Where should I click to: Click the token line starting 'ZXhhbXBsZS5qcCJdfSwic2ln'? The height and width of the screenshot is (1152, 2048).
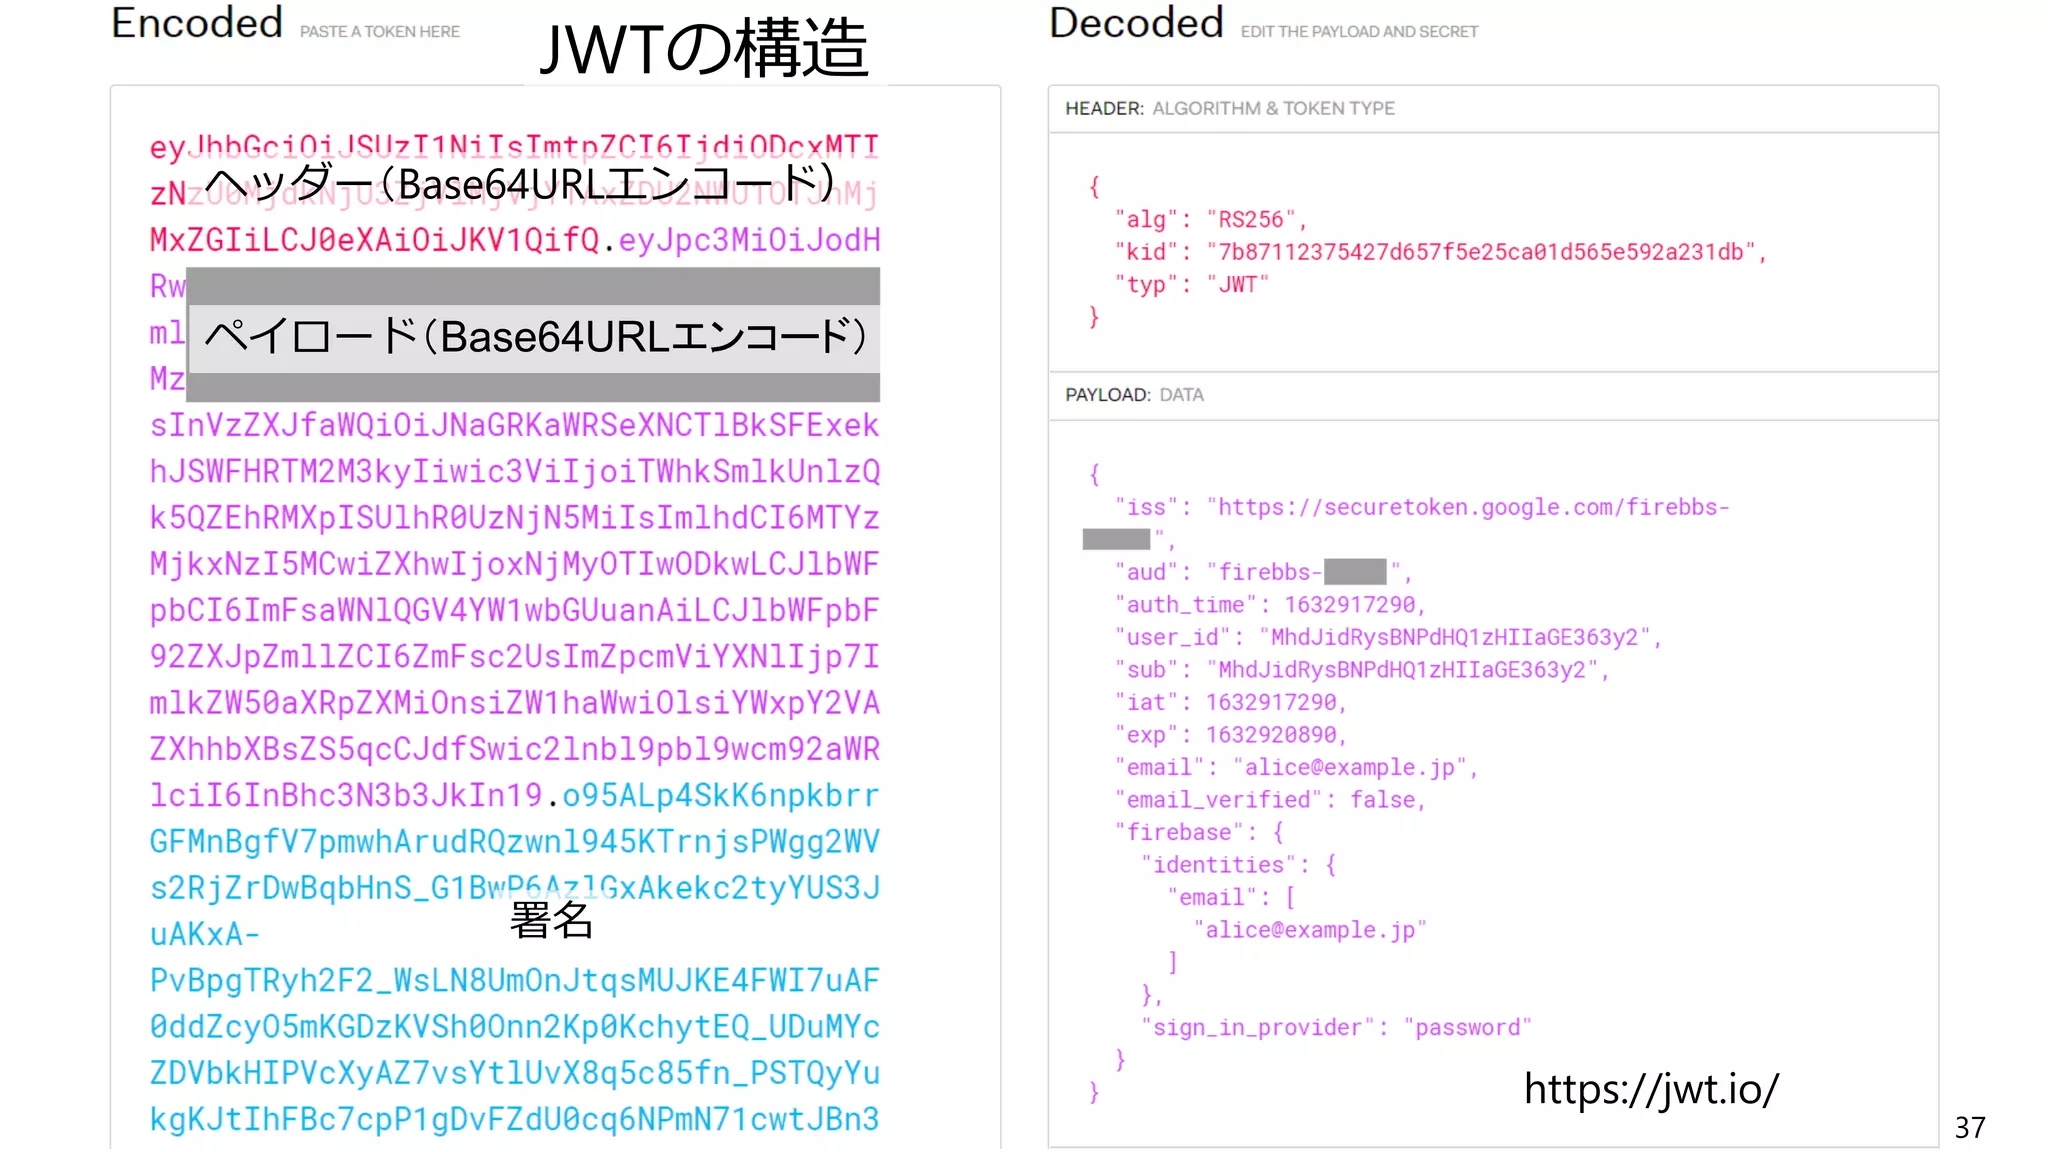(x=514, y=749)
